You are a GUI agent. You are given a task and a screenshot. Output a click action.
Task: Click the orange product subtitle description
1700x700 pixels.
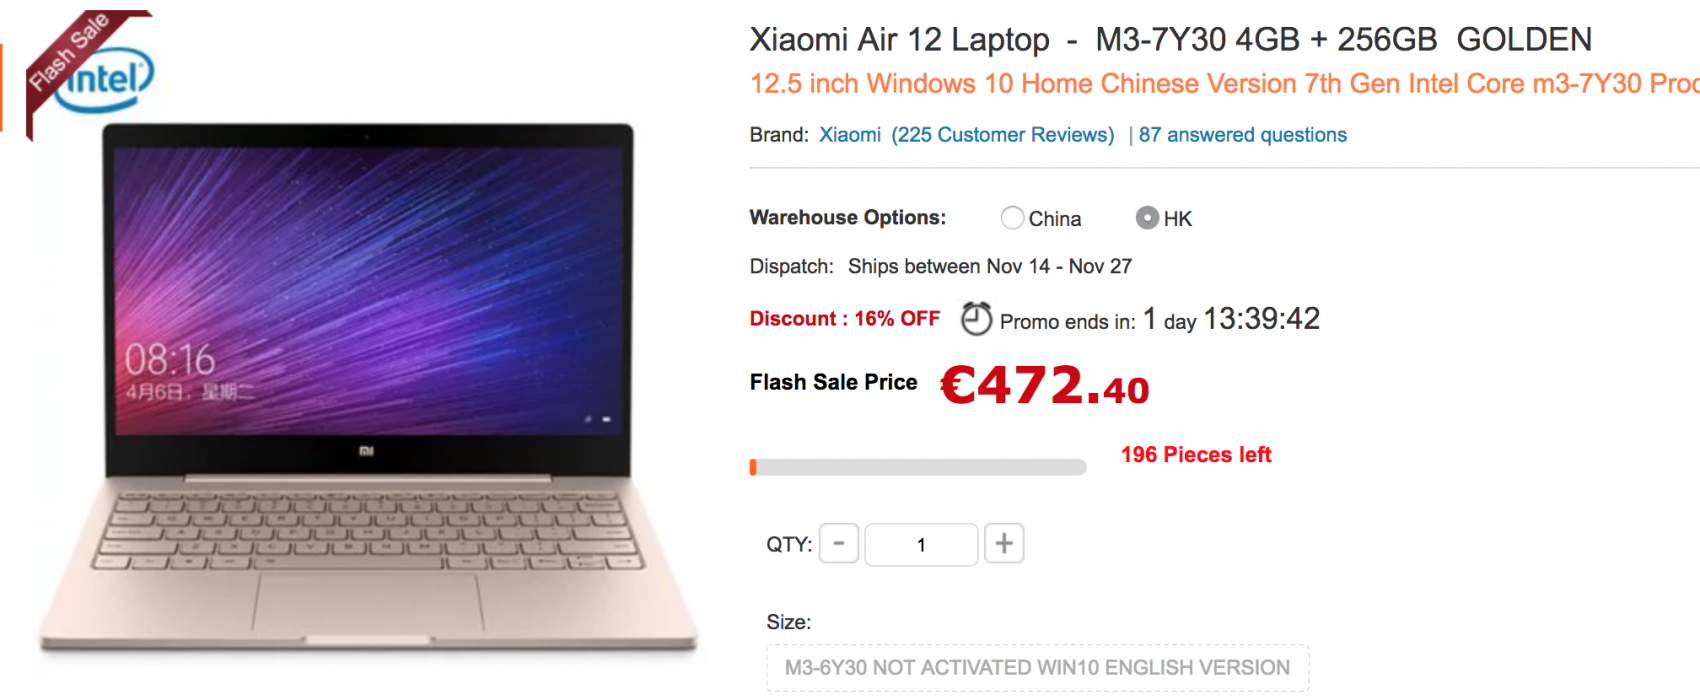pos(1225,84)
